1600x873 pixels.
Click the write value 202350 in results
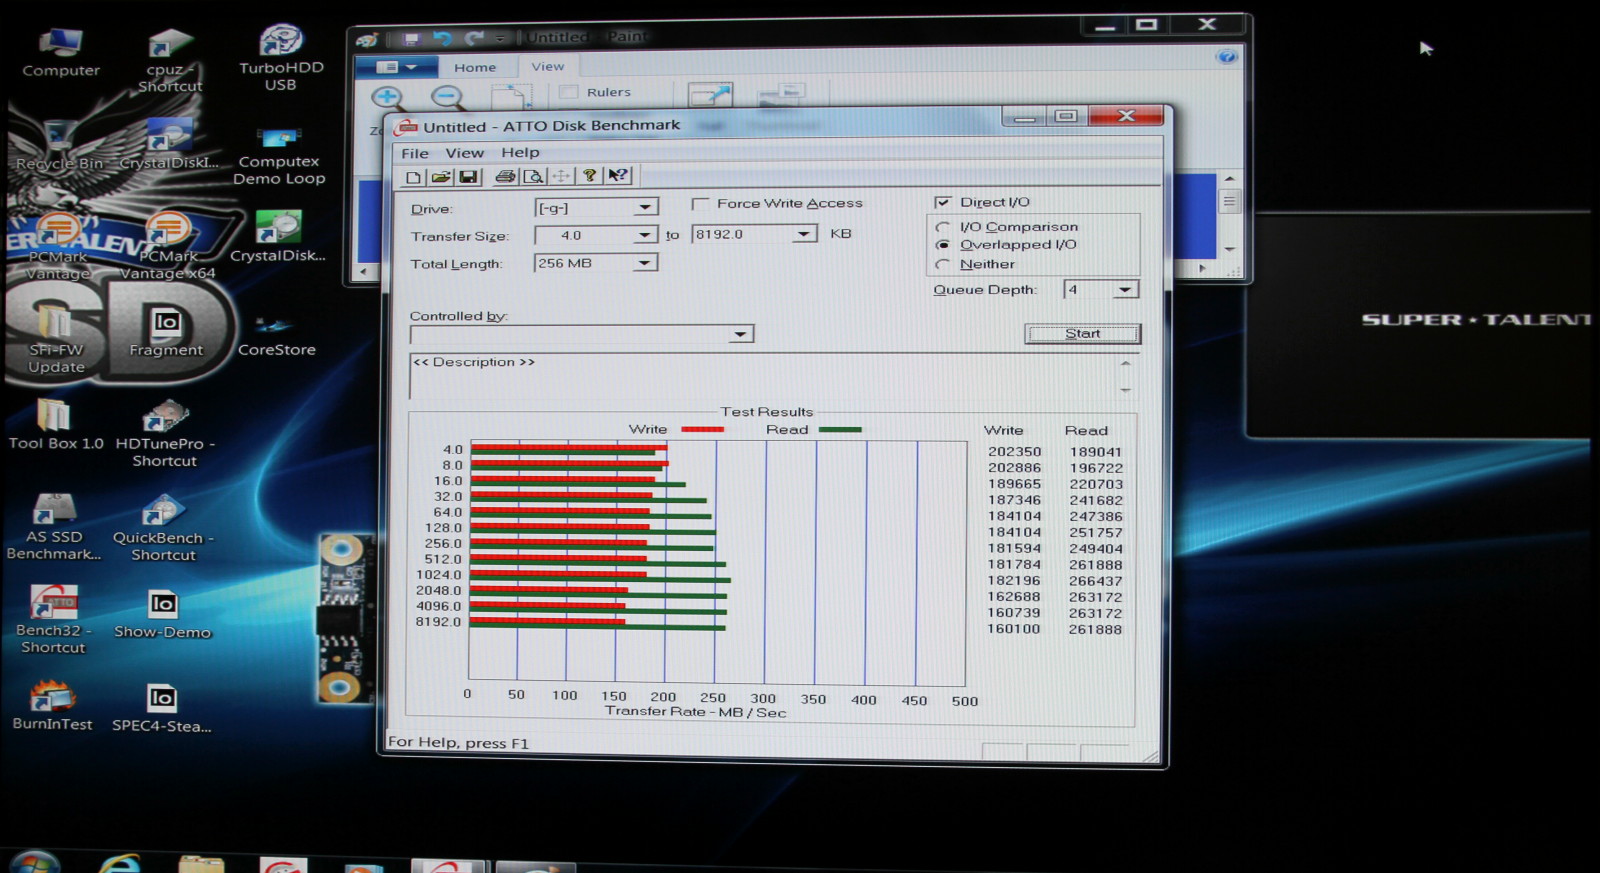click(1014, 452)
